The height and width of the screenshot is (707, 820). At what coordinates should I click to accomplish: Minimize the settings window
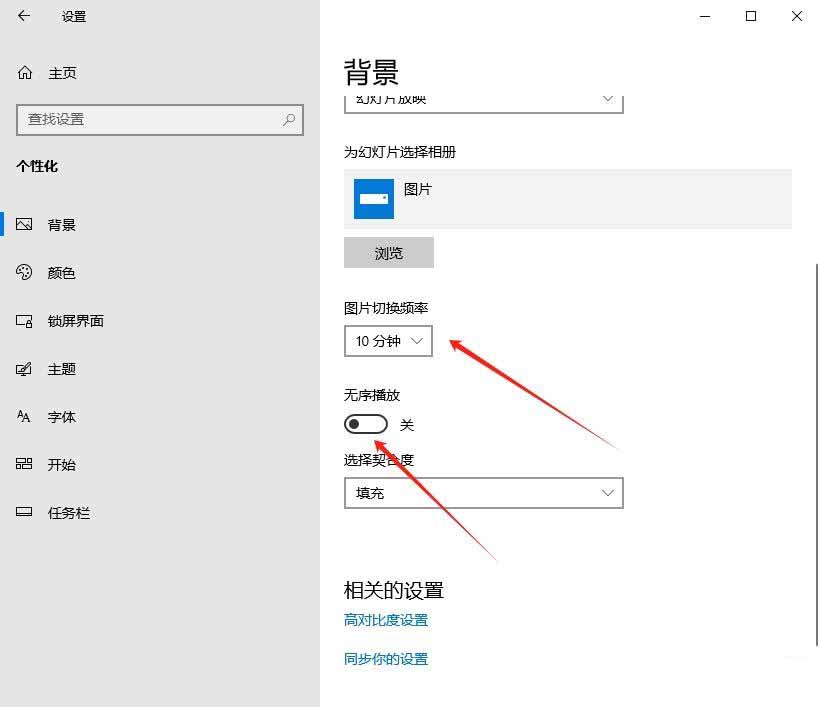pyautogui.click(x=705, y=16)
